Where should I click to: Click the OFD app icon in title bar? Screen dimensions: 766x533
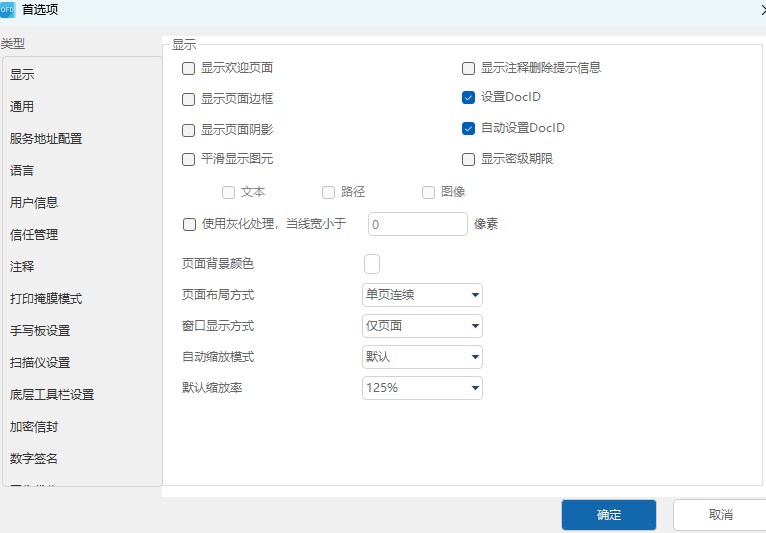tap(9, 10)
